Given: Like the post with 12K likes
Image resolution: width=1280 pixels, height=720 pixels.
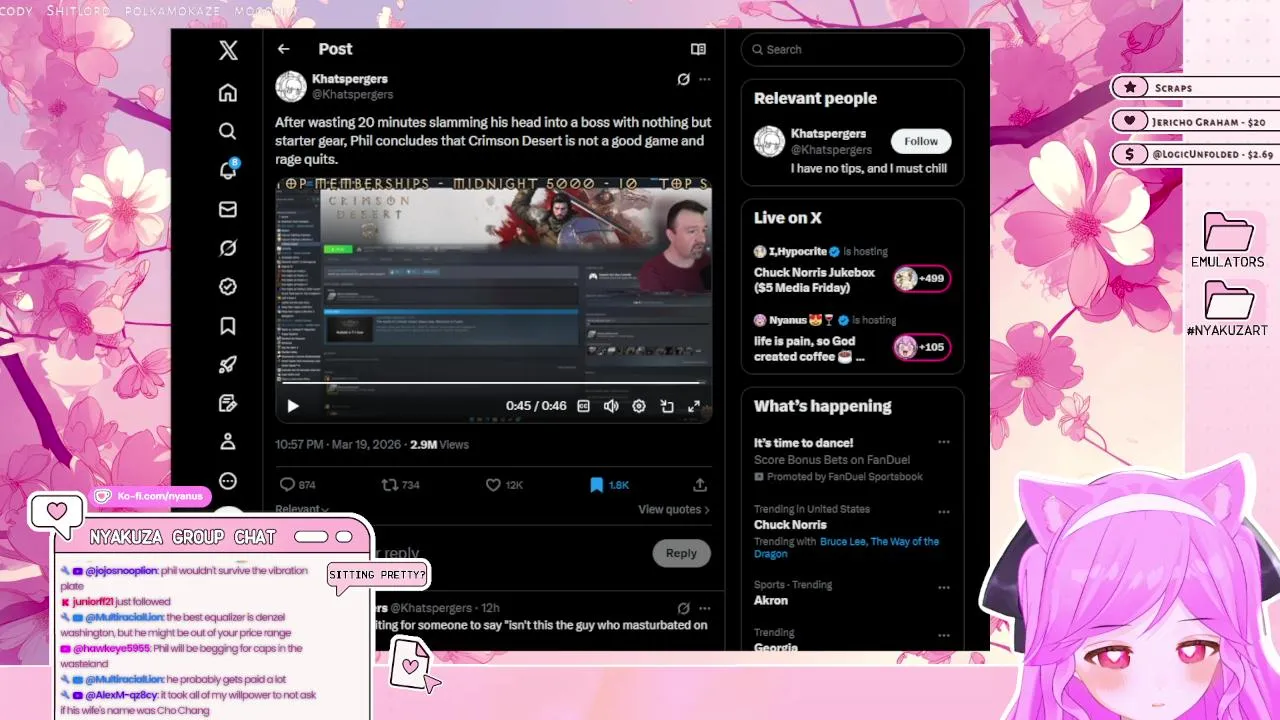Looking at the screenshot, I should [x=504, y=484].
